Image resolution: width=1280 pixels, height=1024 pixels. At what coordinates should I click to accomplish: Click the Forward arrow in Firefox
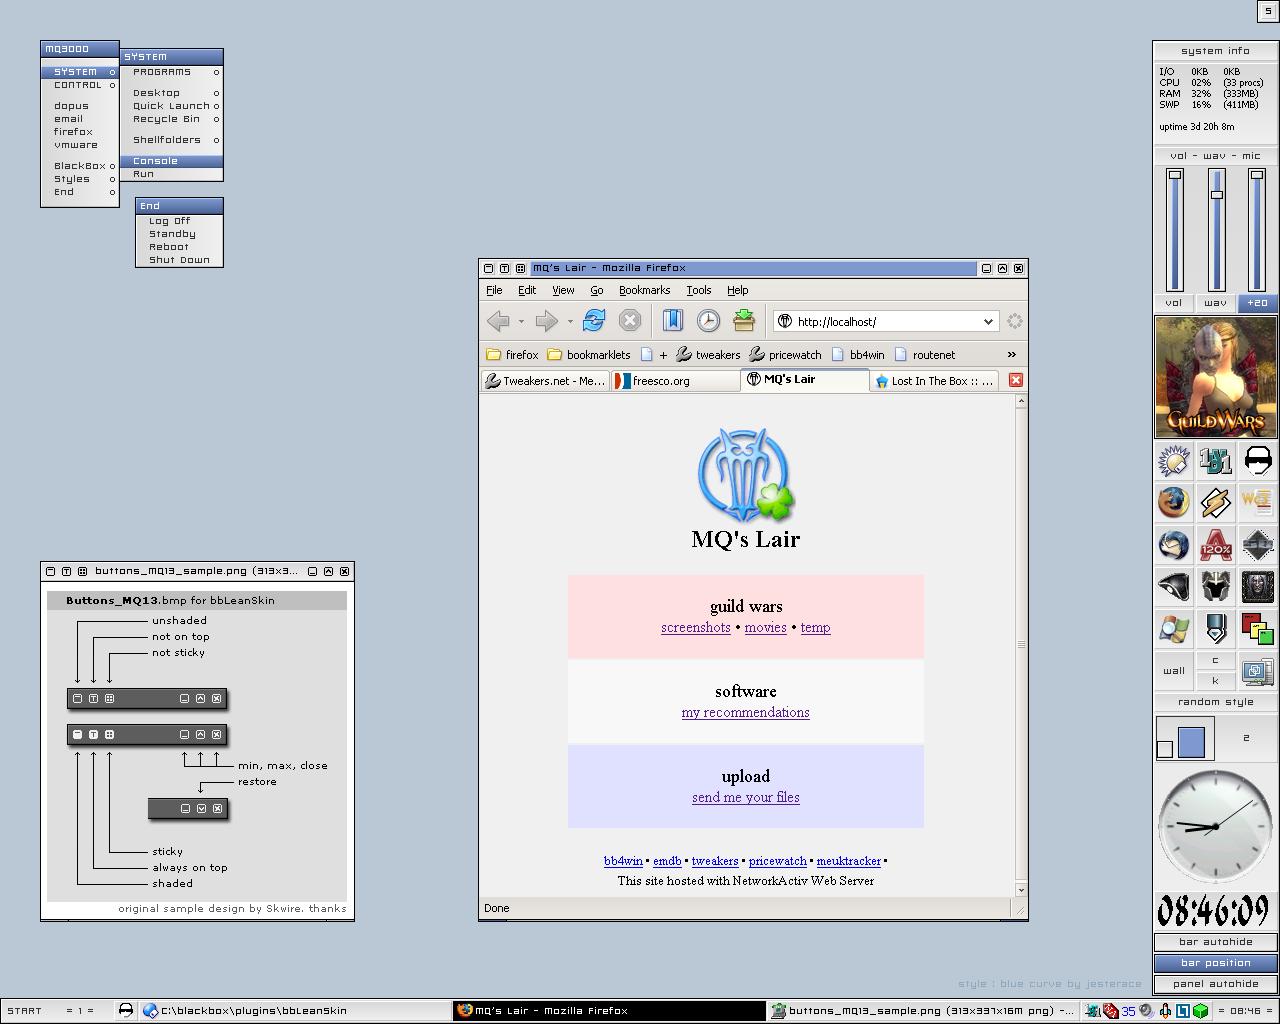(x=546, y=321)
